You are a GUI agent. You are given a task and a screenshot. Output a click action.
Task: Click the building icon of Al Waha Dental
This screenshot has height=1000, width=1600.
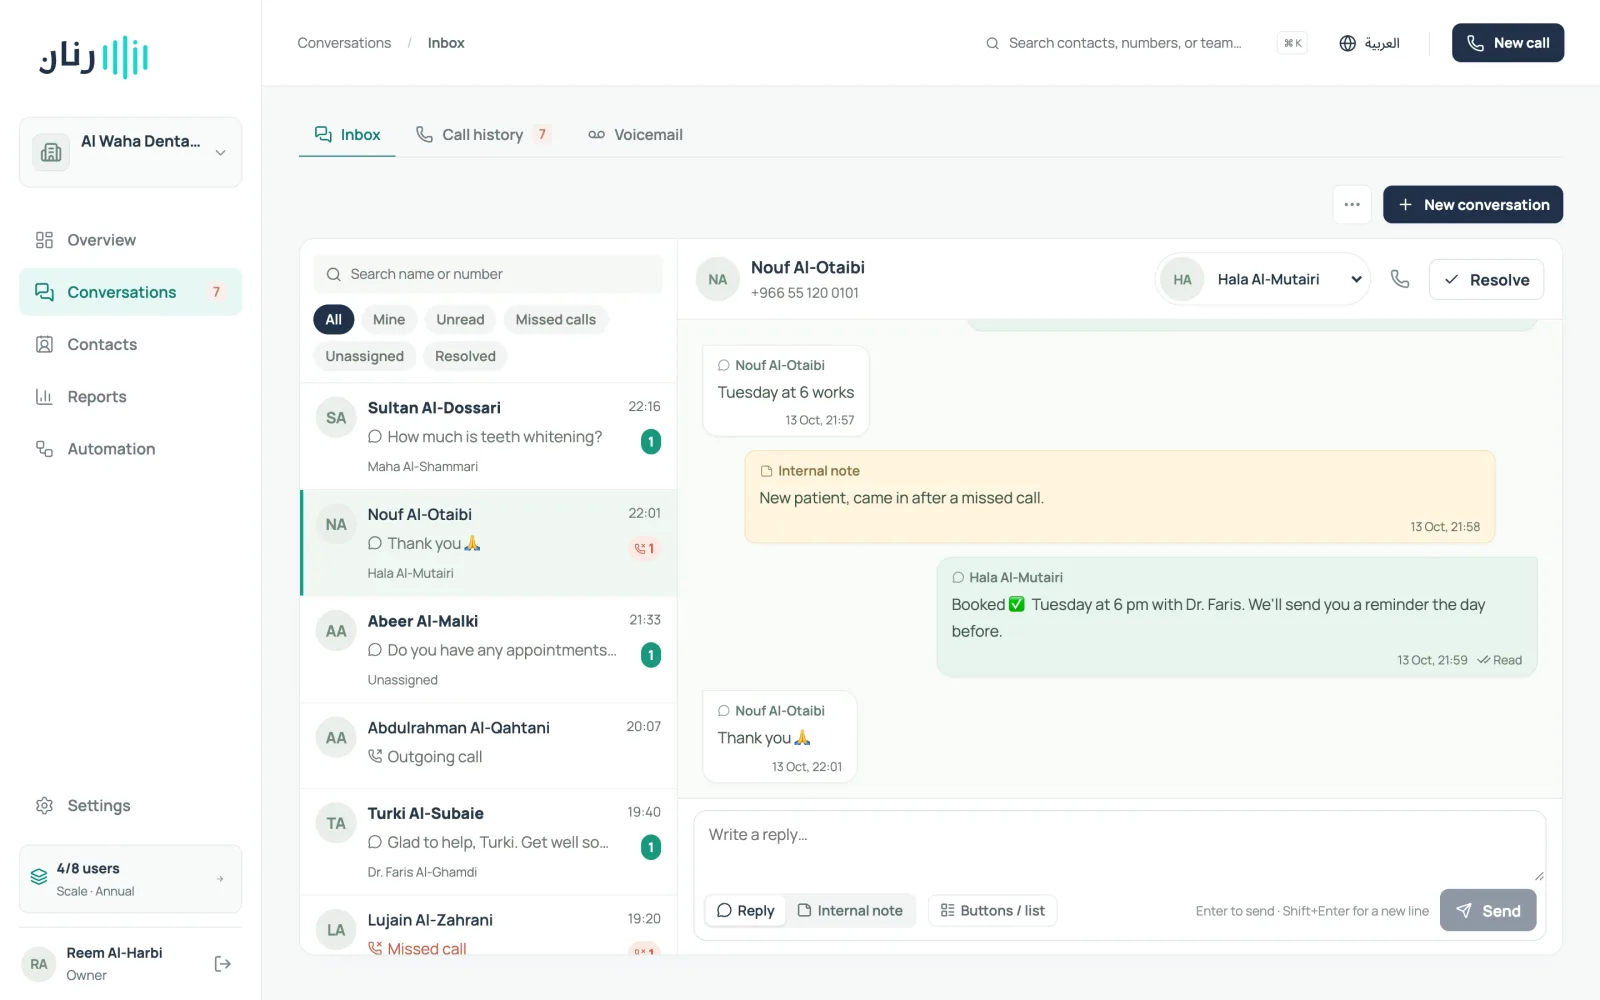51,152
